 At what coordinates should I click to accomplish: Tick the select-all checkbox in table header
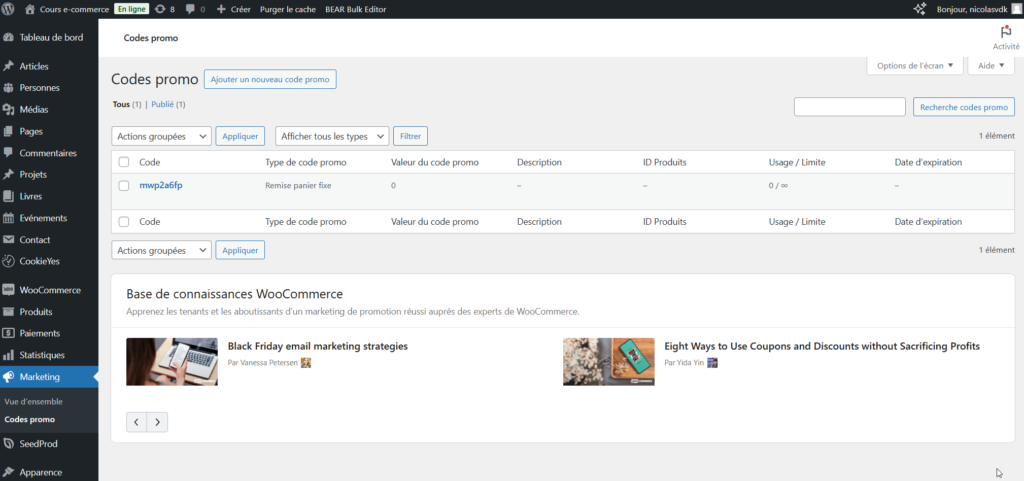(124, 162)
